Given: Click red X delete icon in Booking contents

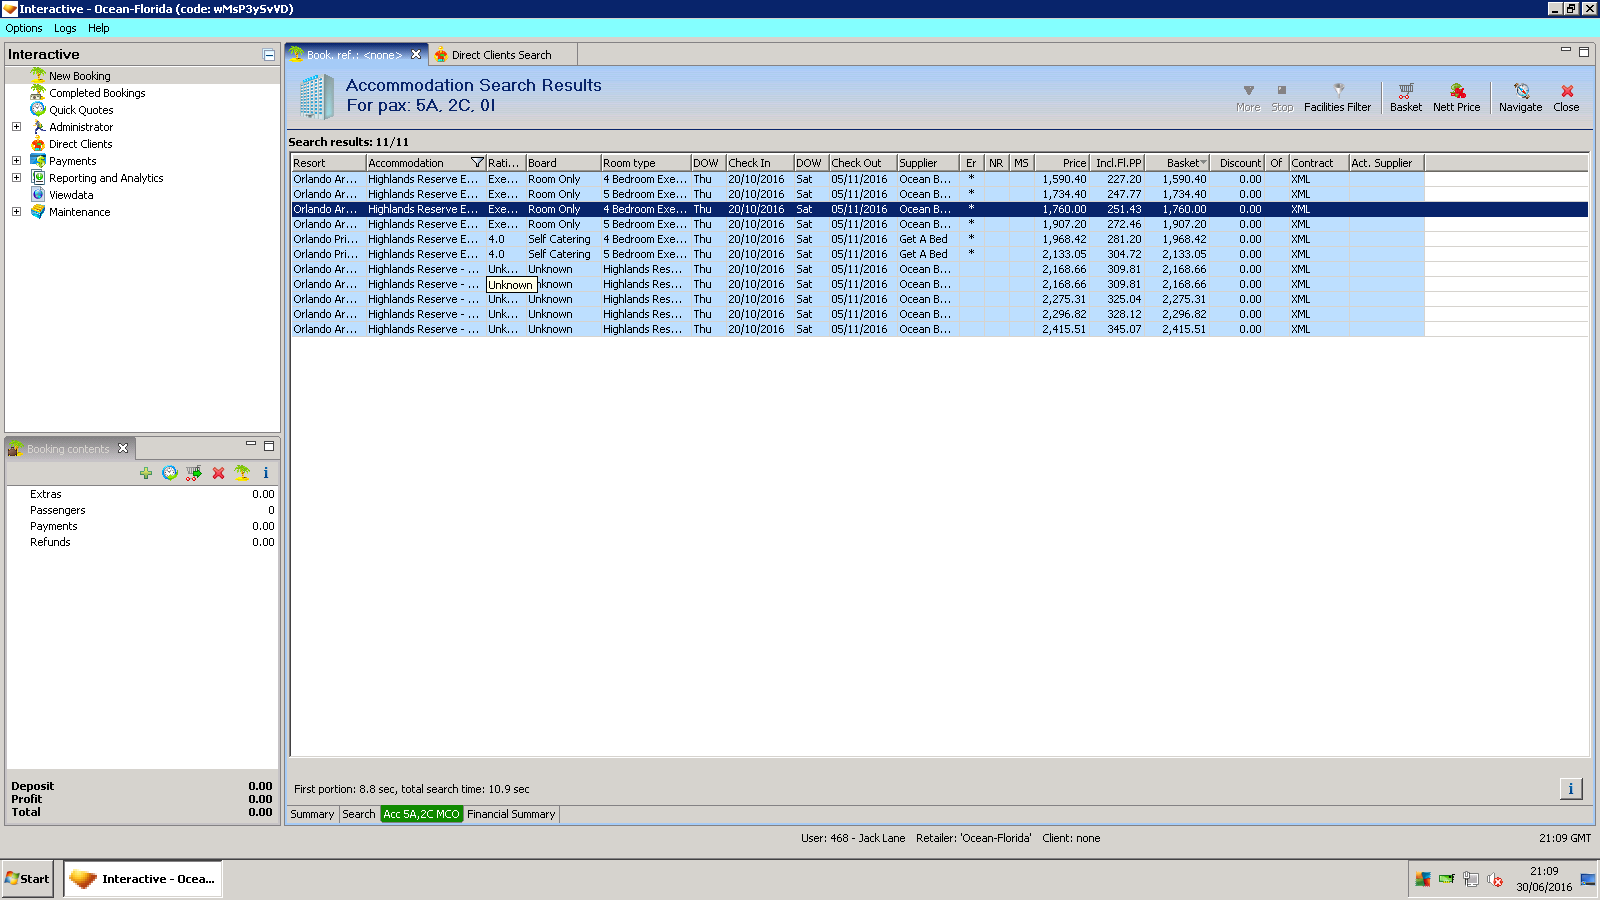Looking at the screenshot, I should tap(218, 473).
